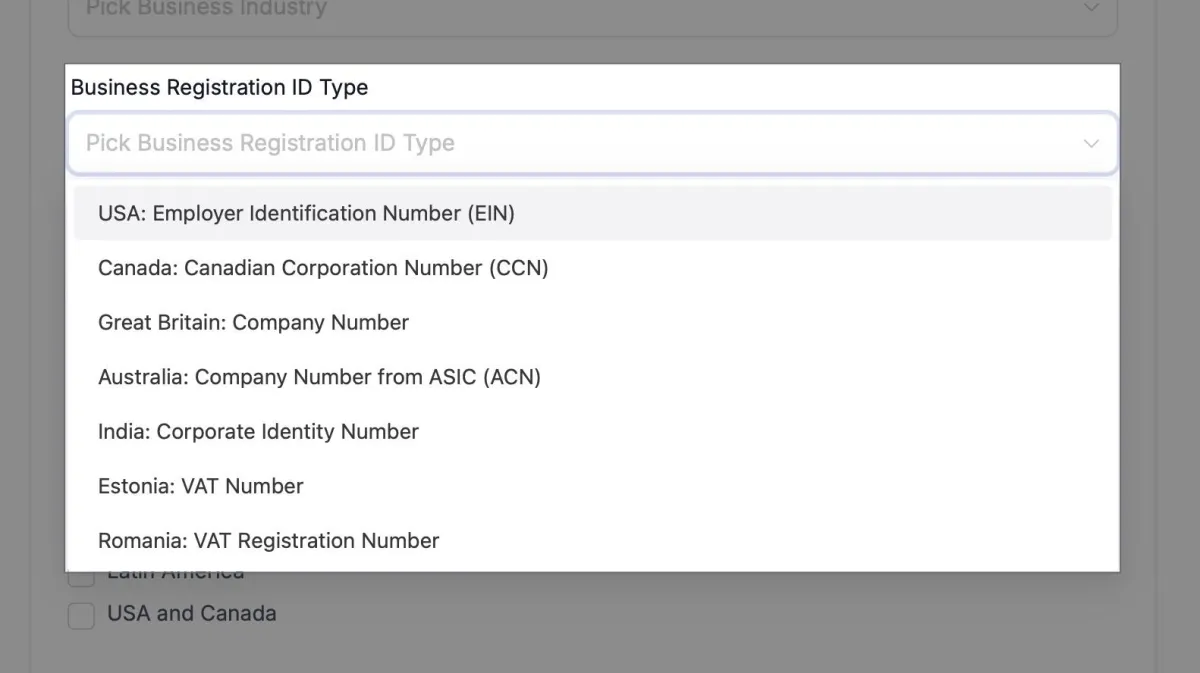The width and height of the screenshot is (1200, 673).
Task: Collapse the Registration ID Type chevron arrow
Action: (x=1091, y=143)
